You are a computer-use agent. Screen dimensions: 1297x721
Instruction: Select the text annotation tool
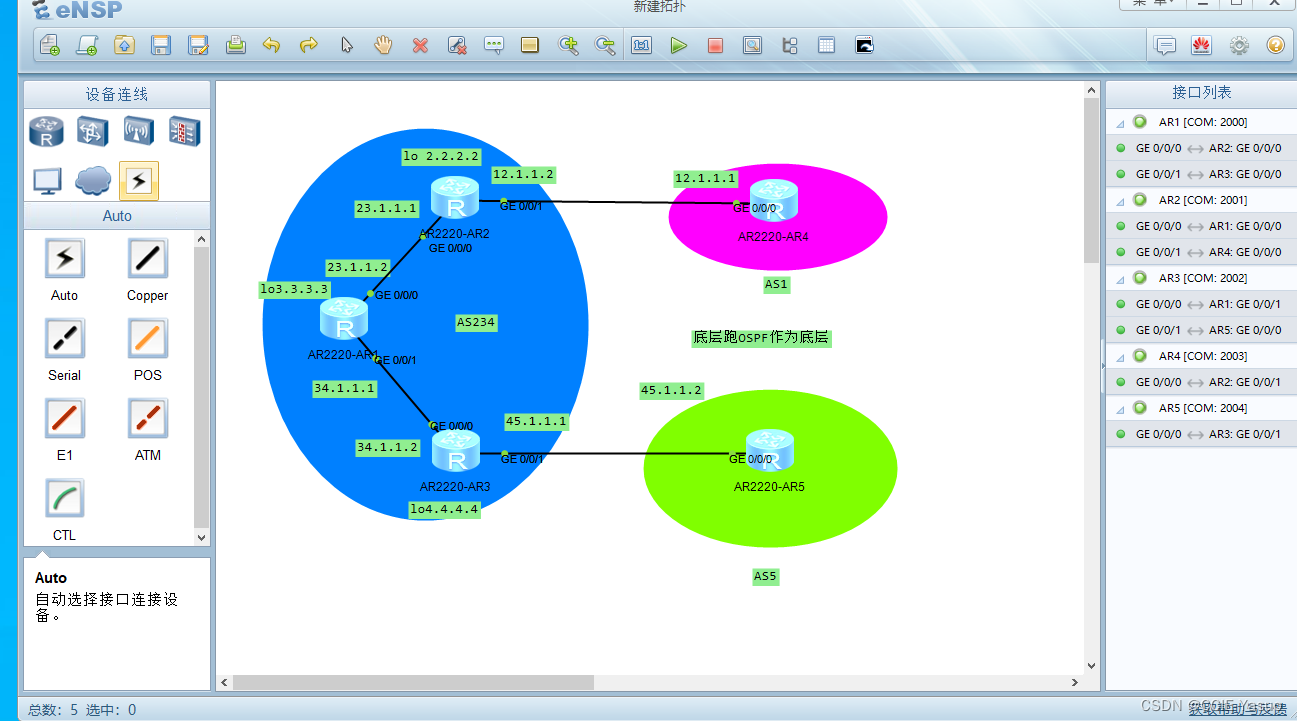tap(494, 45)
